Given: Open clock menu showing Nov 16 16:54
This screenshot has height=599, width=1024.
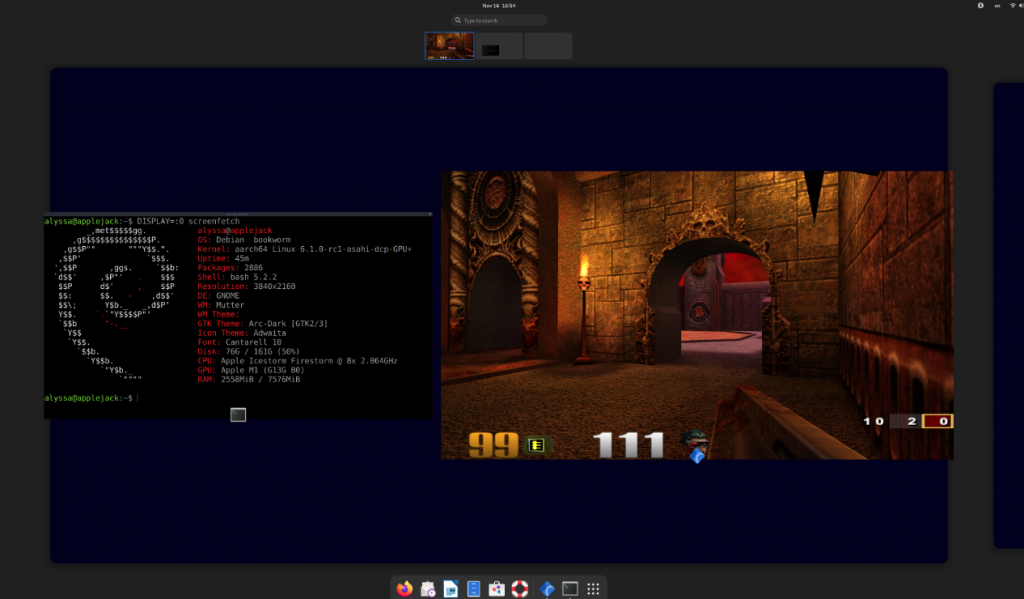Looking at the screenshot, I should [499, 5].
